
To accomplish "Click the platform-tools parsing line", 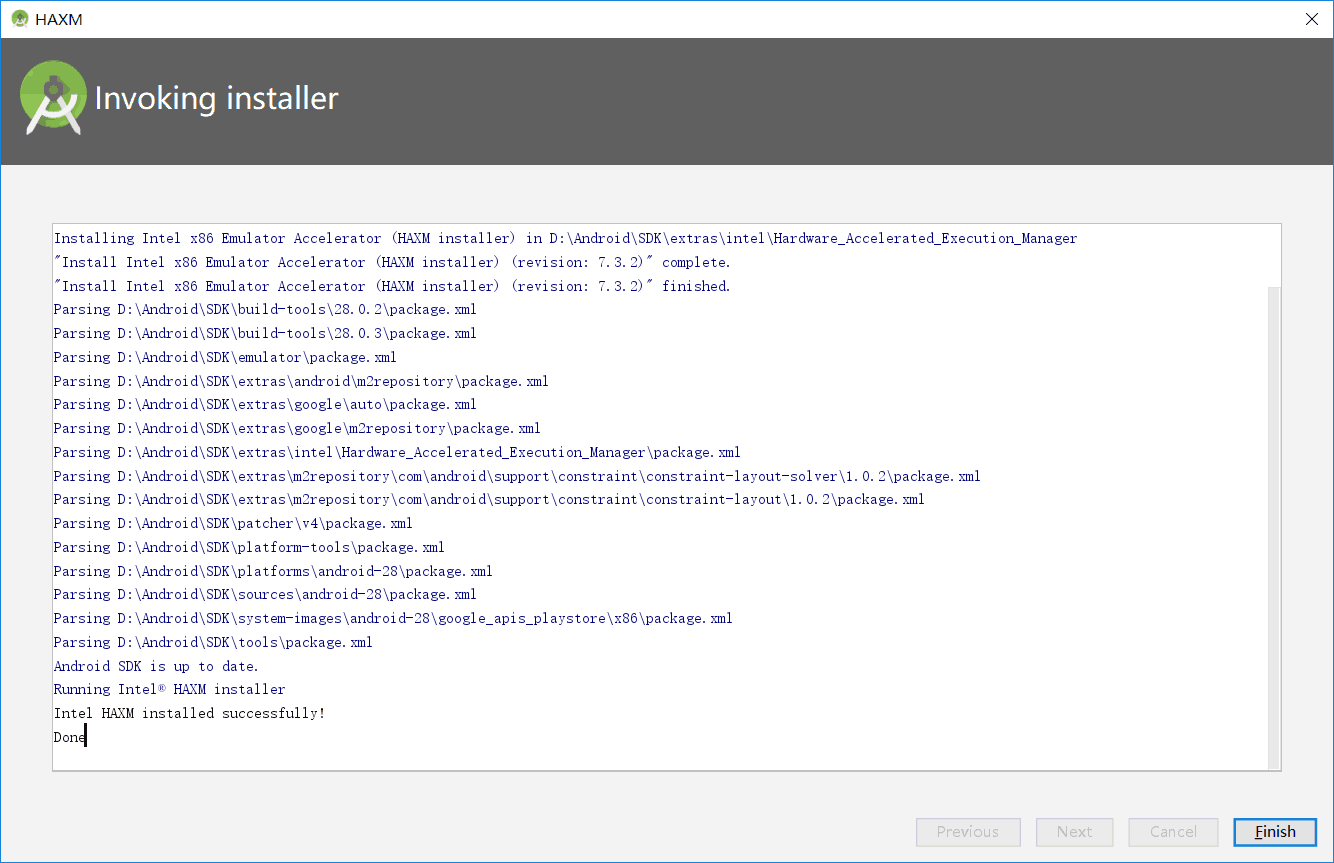I will coord(249,547).
